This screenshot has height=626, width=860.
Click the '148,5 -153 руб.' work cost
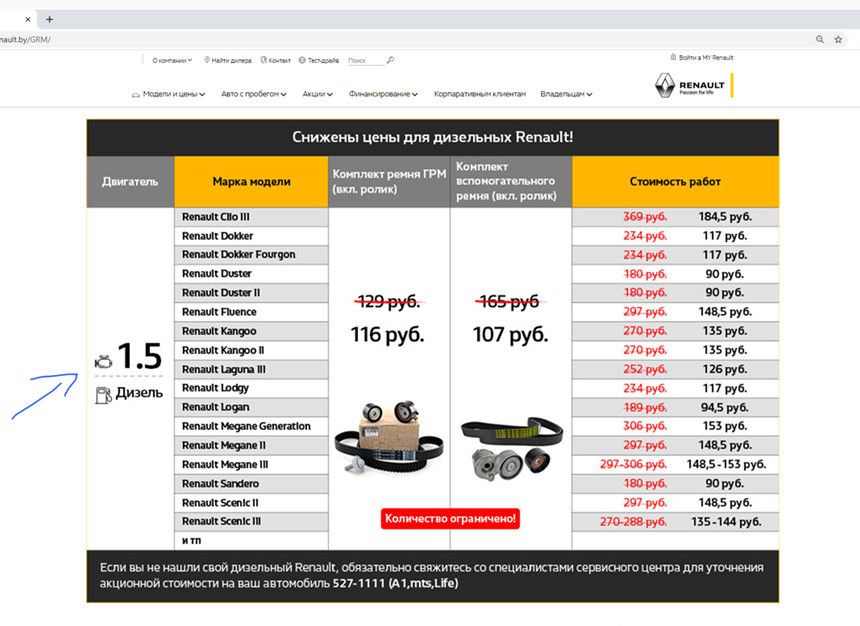pyautogui.click(x=726, y=465)
